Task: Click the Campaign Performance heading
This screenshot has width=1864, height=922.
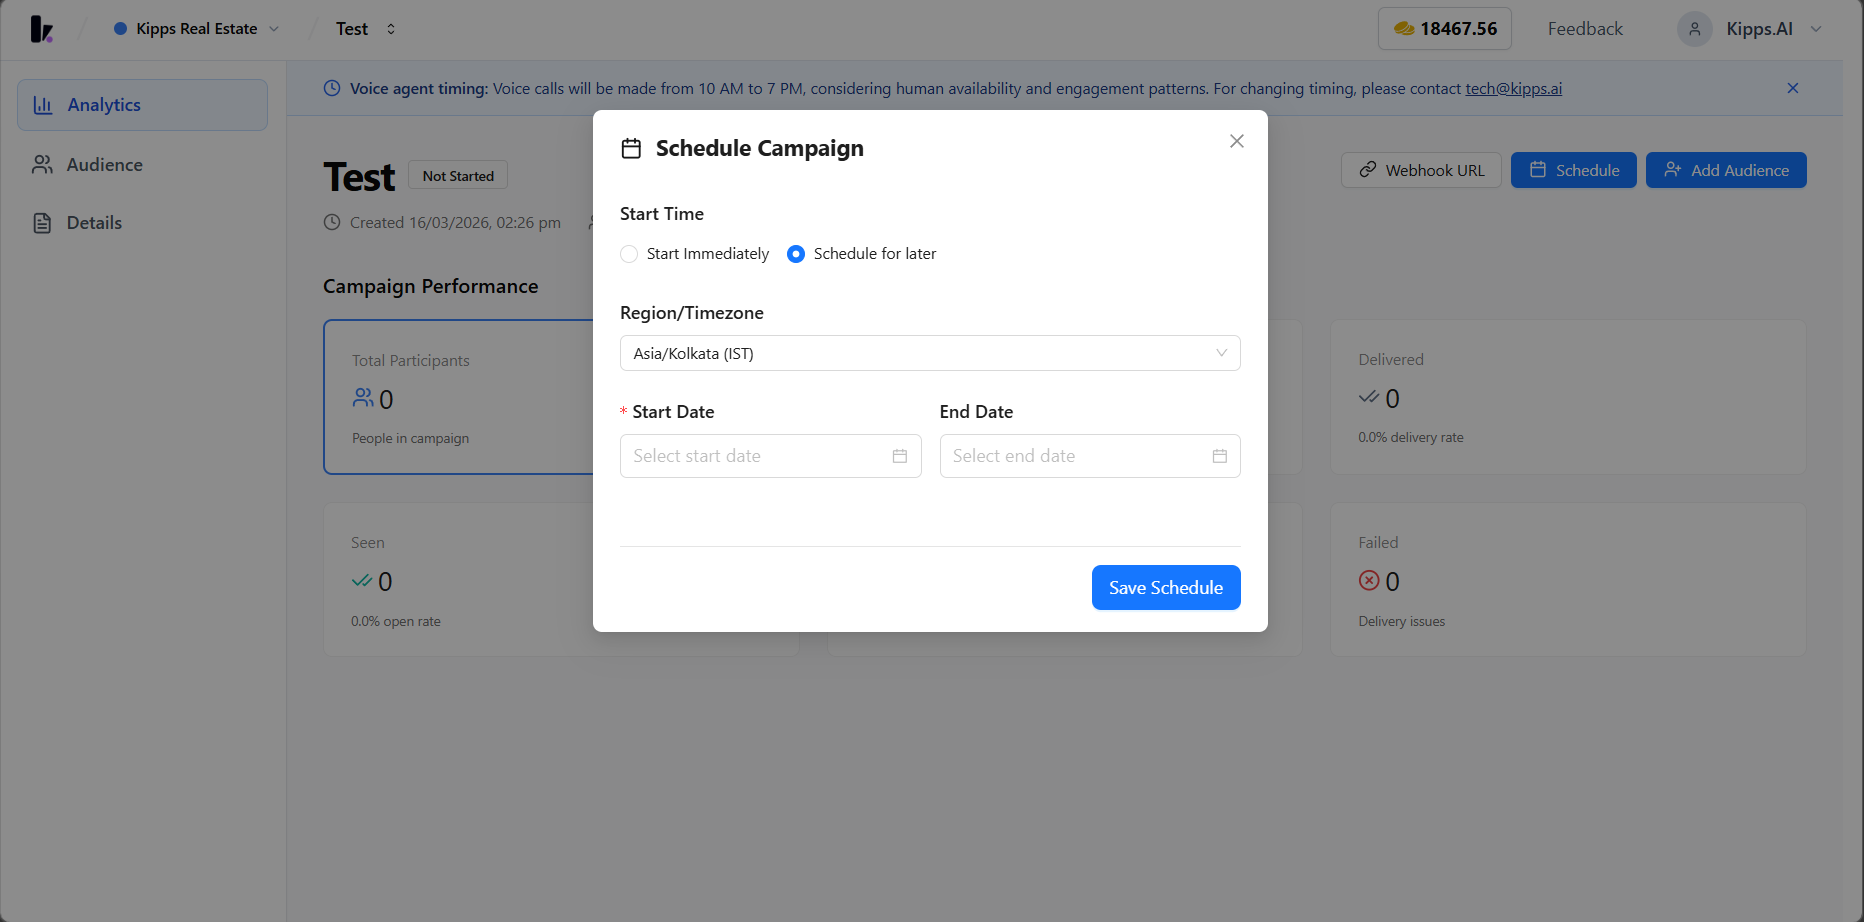Action: tap(431, 287)
